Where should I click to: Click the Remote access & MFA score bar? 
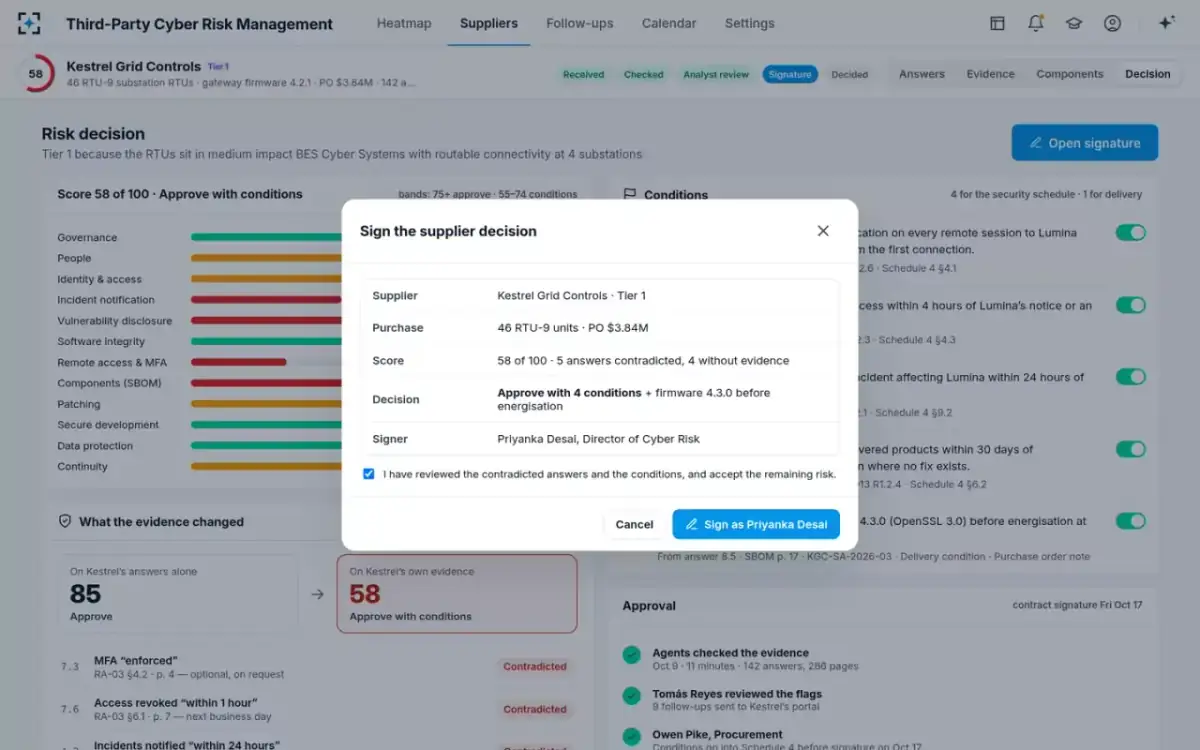point(239,362)
